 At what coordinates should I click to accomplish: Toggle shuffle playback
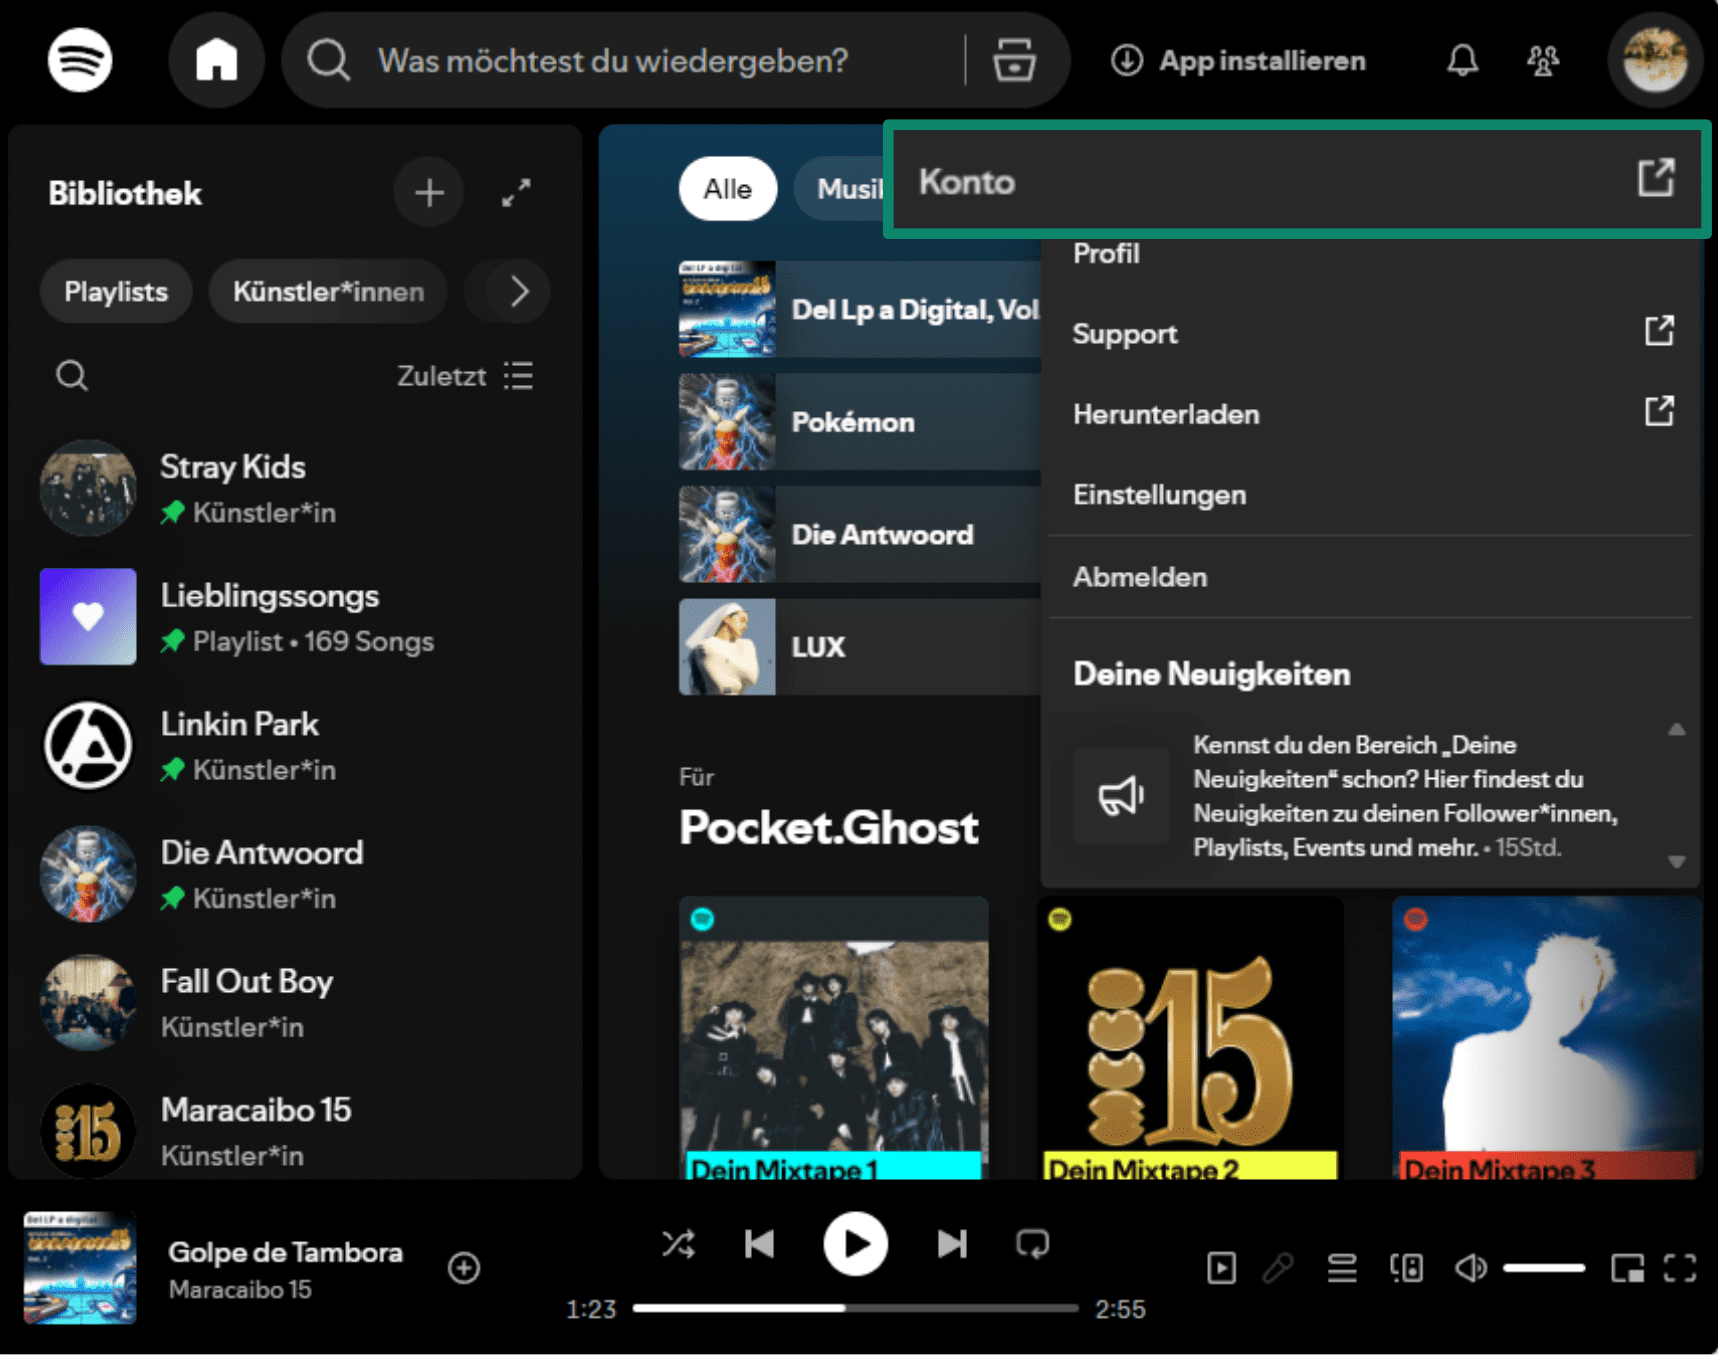tap(678, 1244)
